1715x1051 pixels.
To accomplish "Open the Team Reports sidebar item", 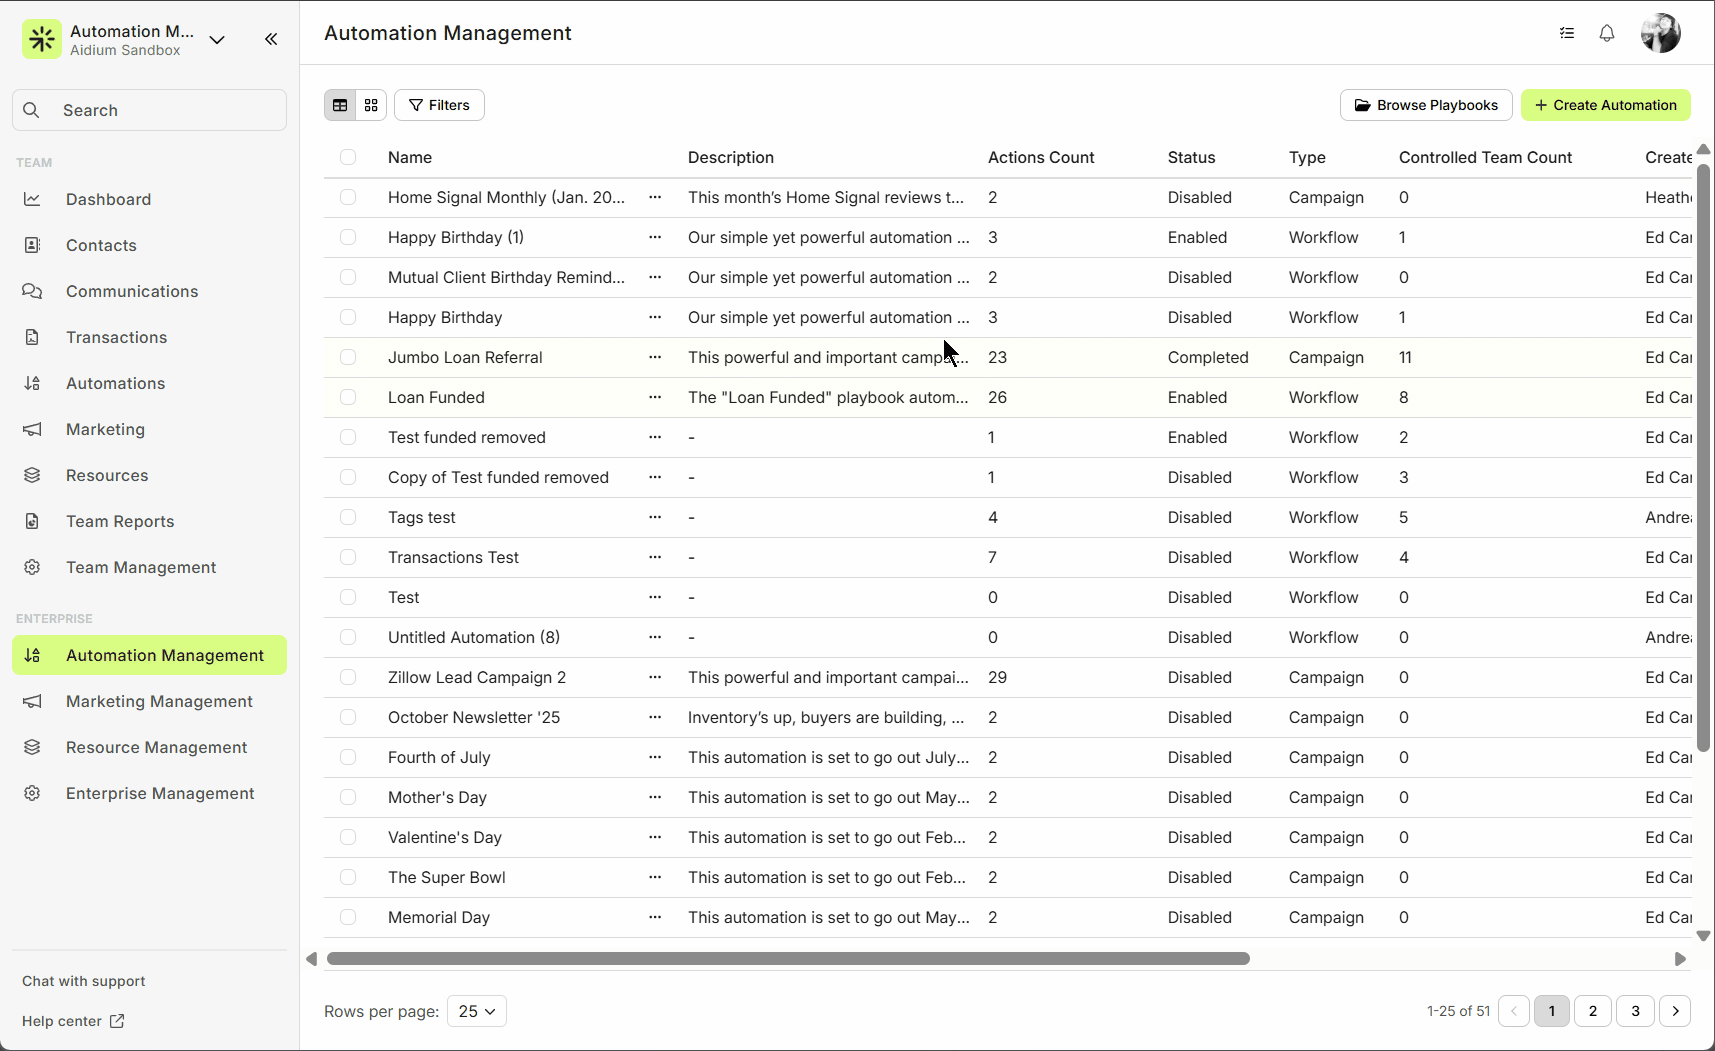I will 120,521.
